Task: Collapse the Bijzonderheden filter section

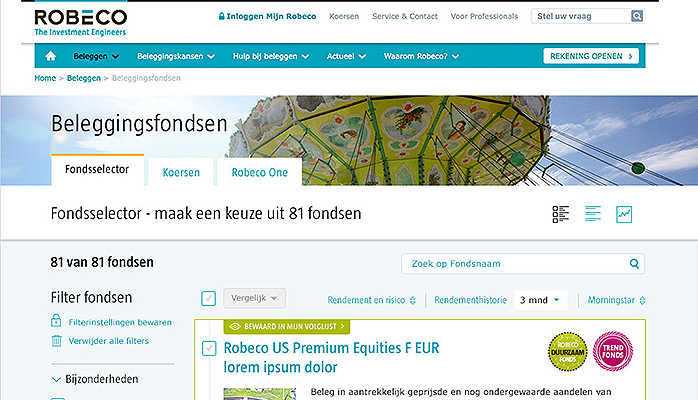Action: pos(94,379)
